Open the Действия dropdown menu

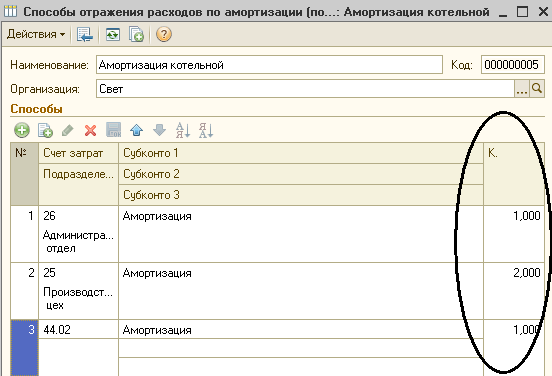click(36, 34)
